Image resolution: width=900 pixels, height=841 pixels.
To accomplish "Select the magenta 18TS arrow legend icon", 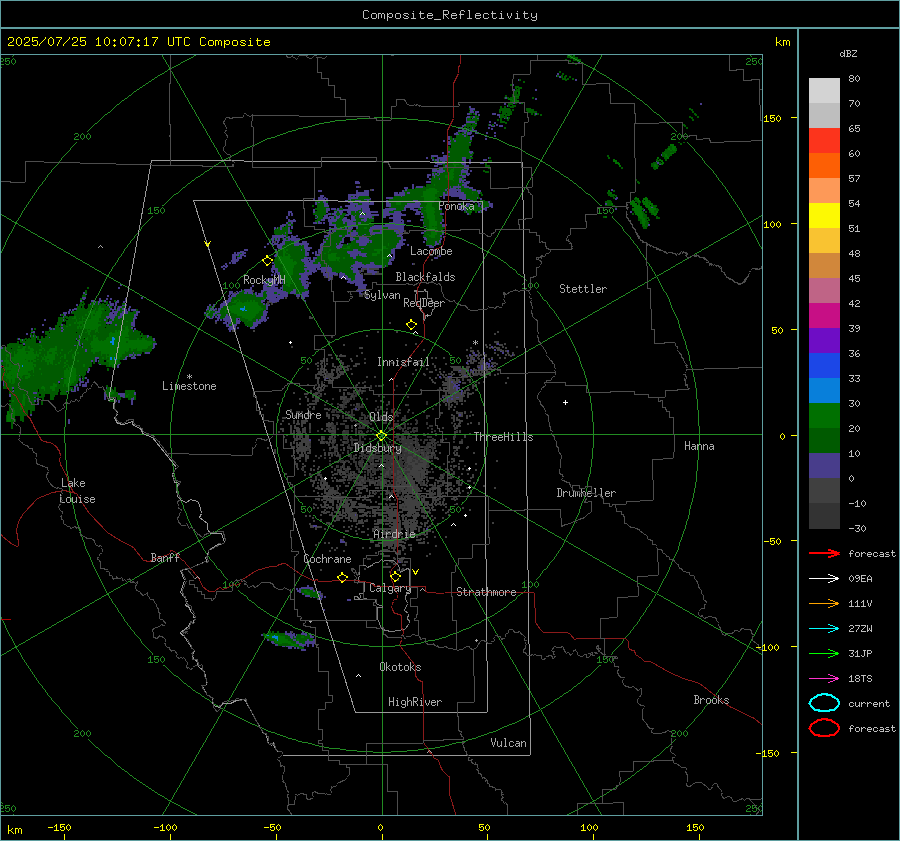I will click(824, 679).
